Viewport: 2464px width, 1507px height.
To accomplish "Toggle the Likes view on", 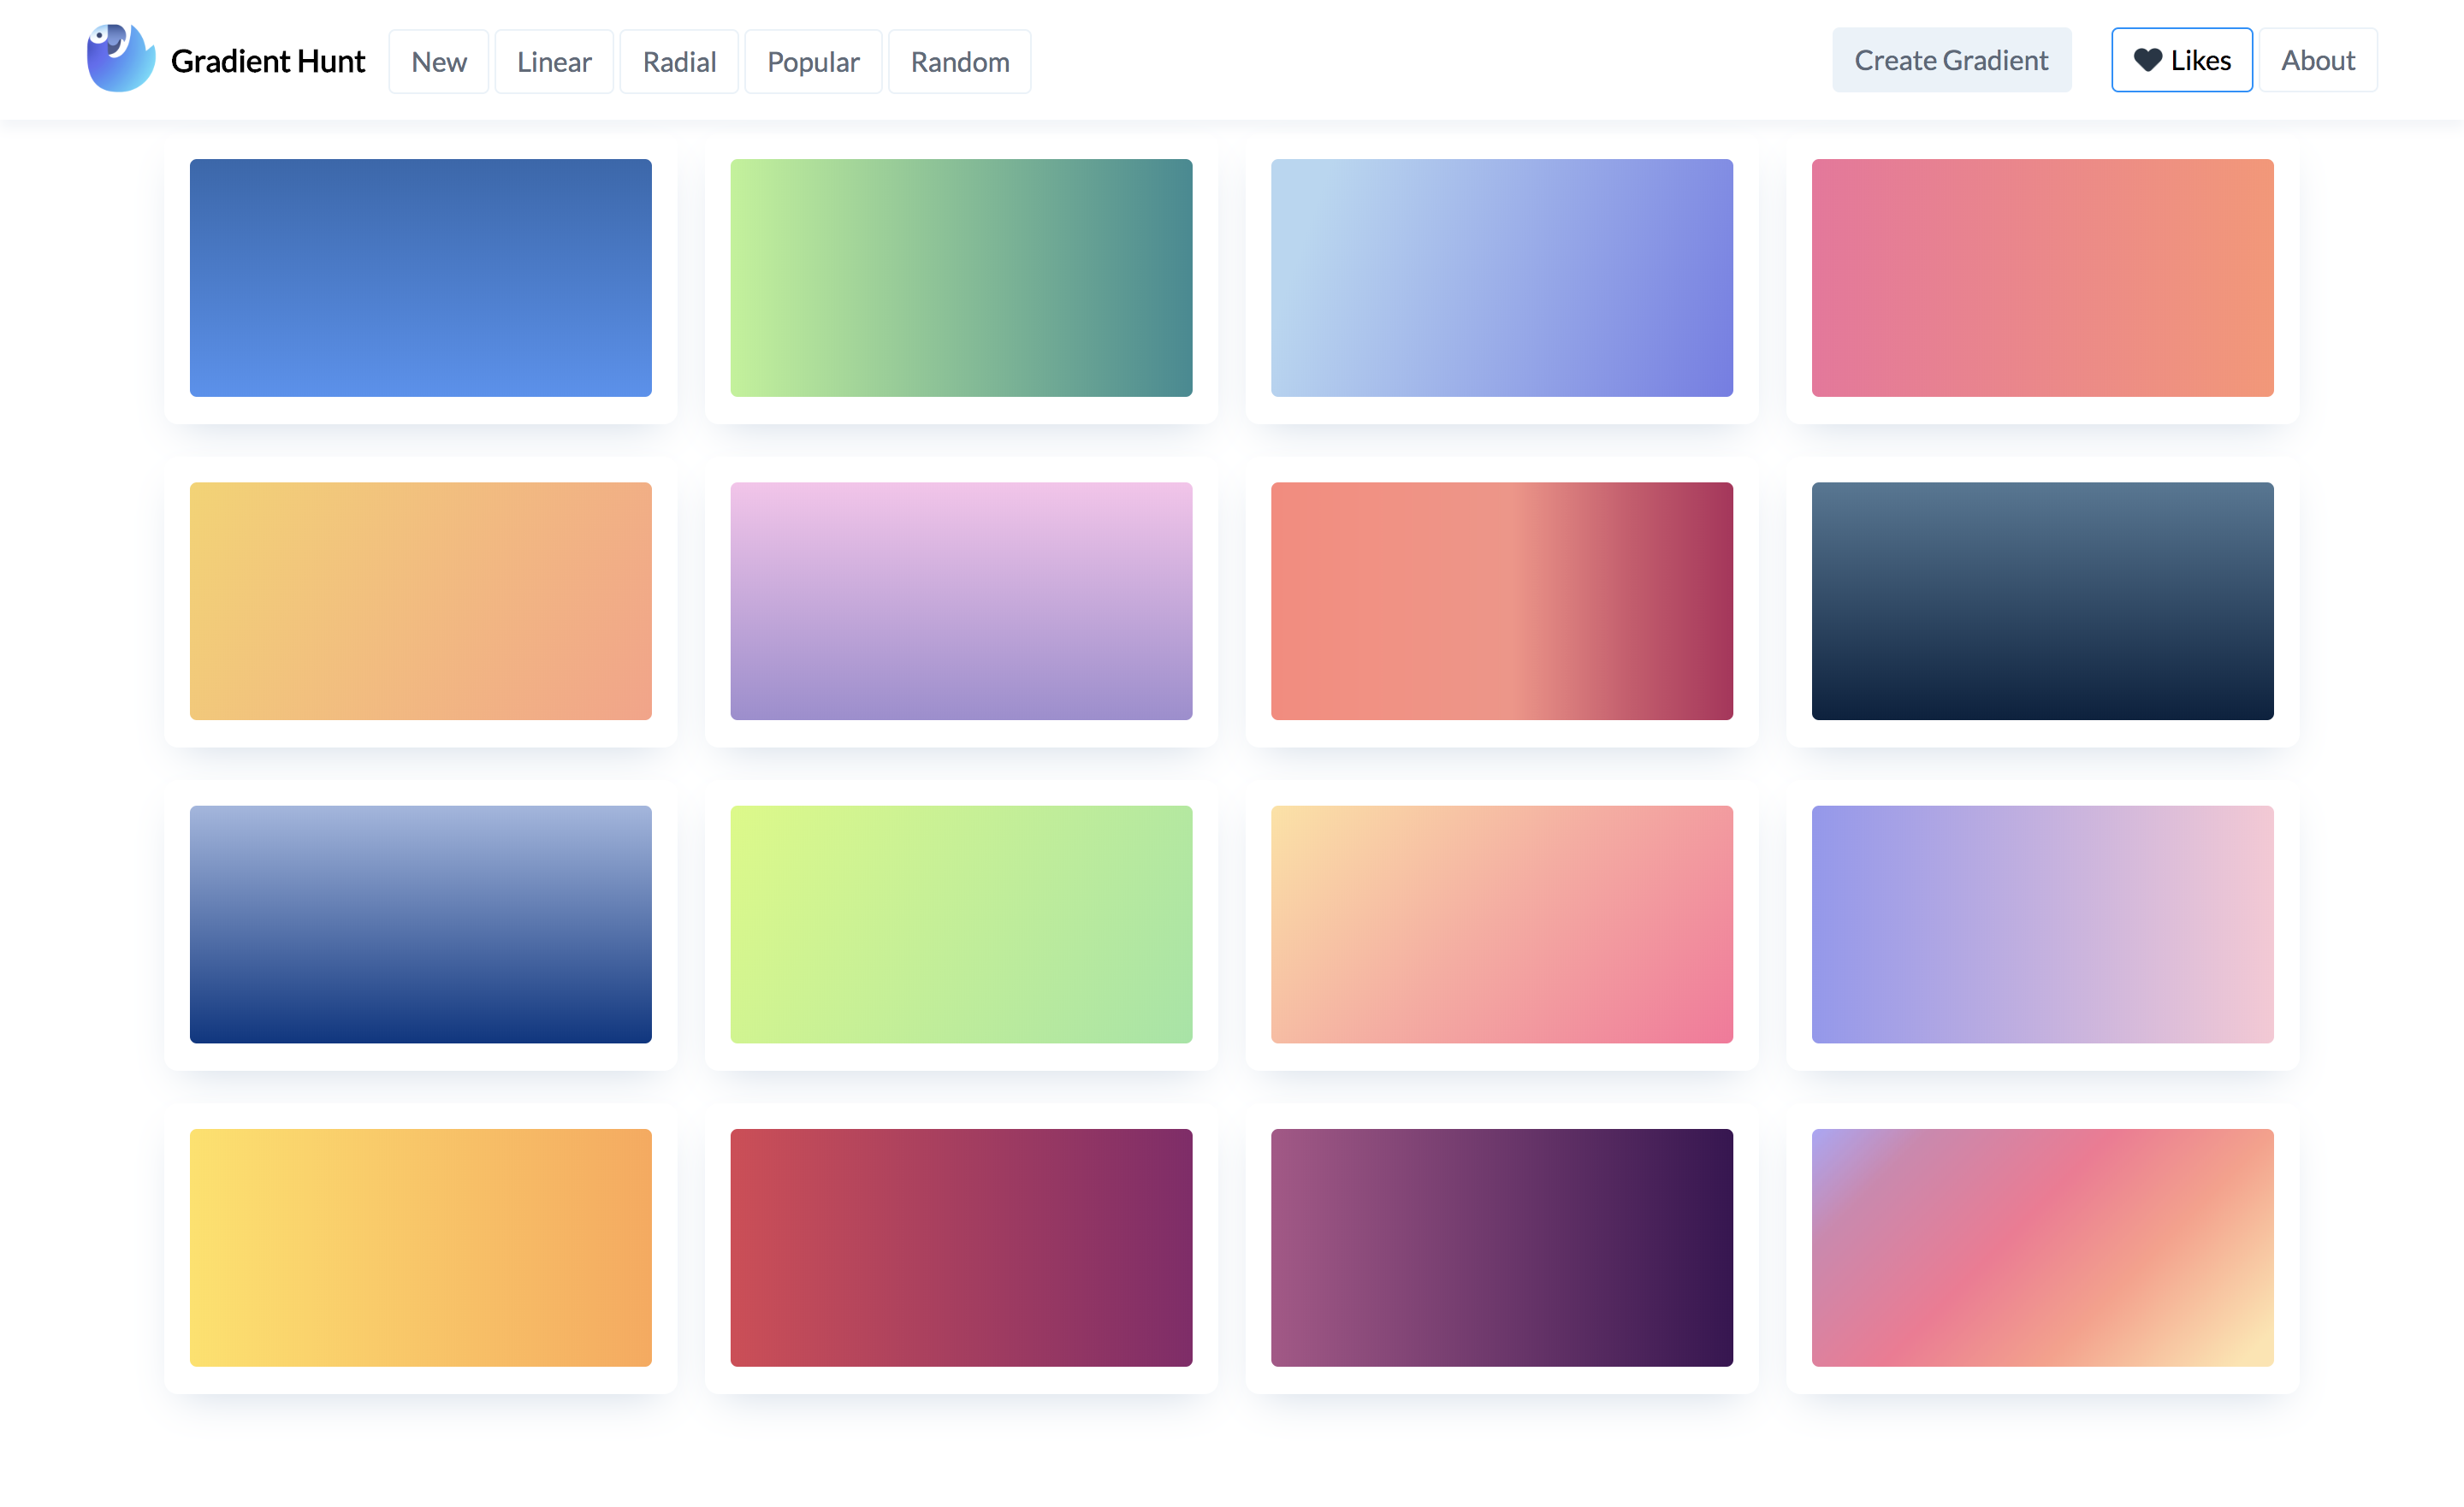I will pos(2181,60).
